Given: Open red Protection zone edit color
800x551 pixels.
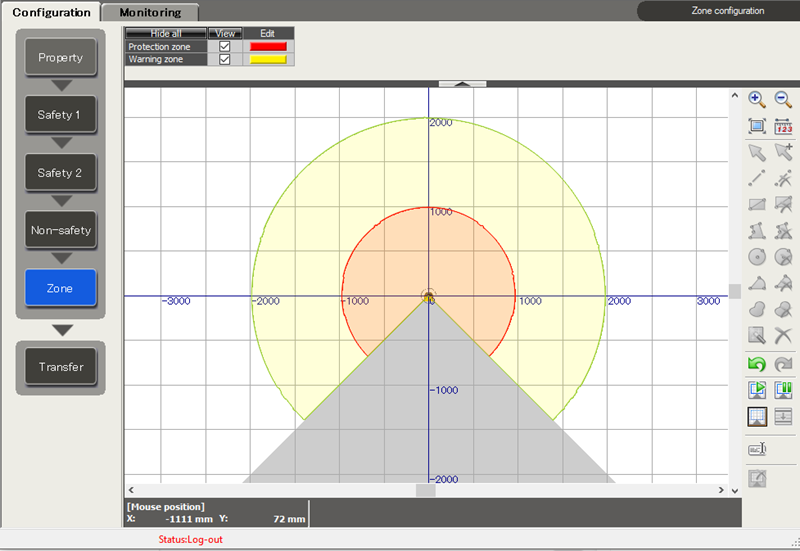Looking at the screenshot, I should [268, 46].
